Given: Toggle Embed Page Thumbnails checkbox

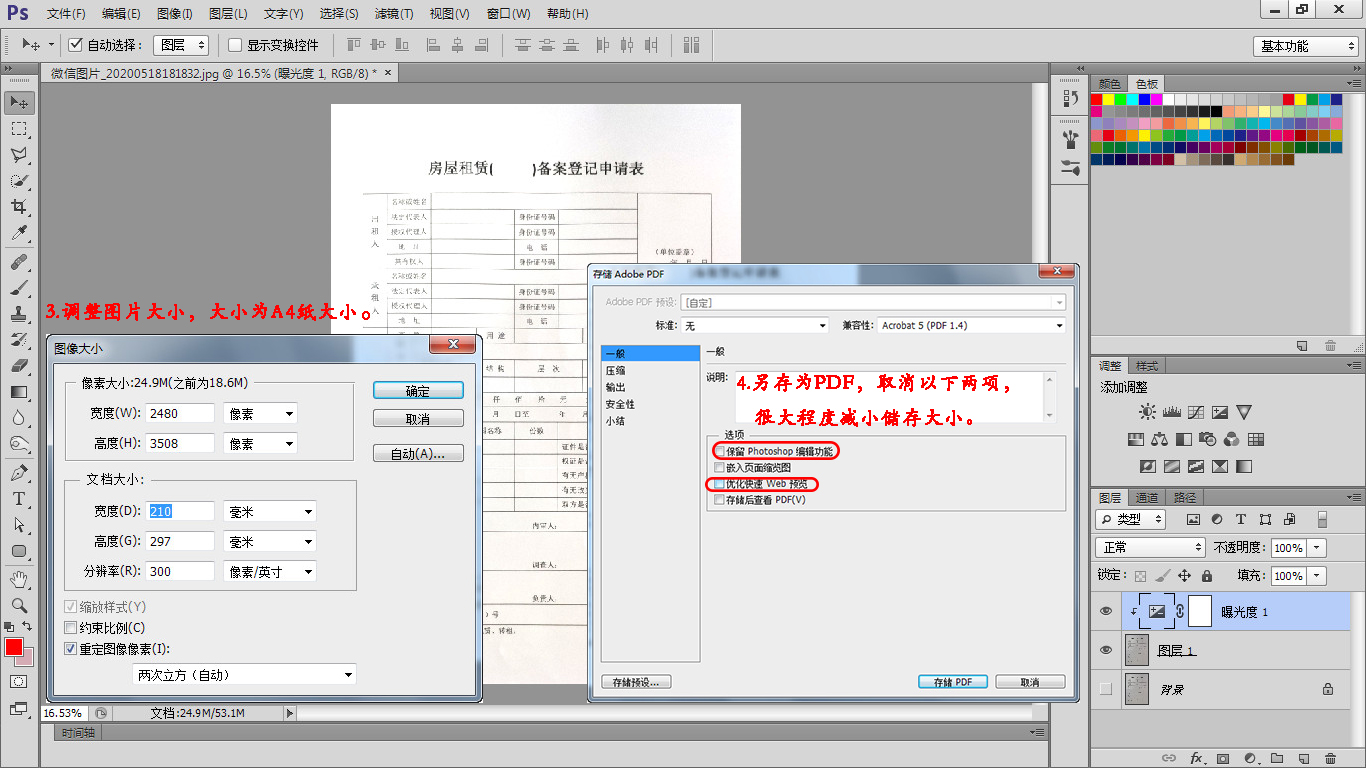Looking at the screenshot, I should (x=720, y=468).
